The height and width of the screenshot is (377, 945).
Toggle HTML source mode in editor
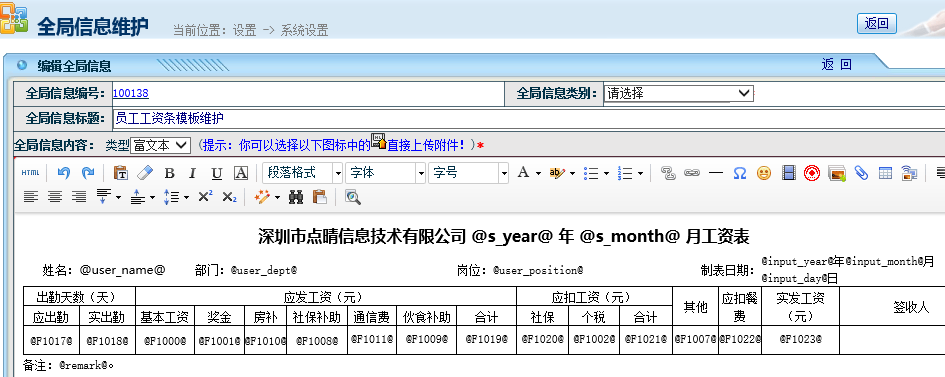[x=30, y=173]
